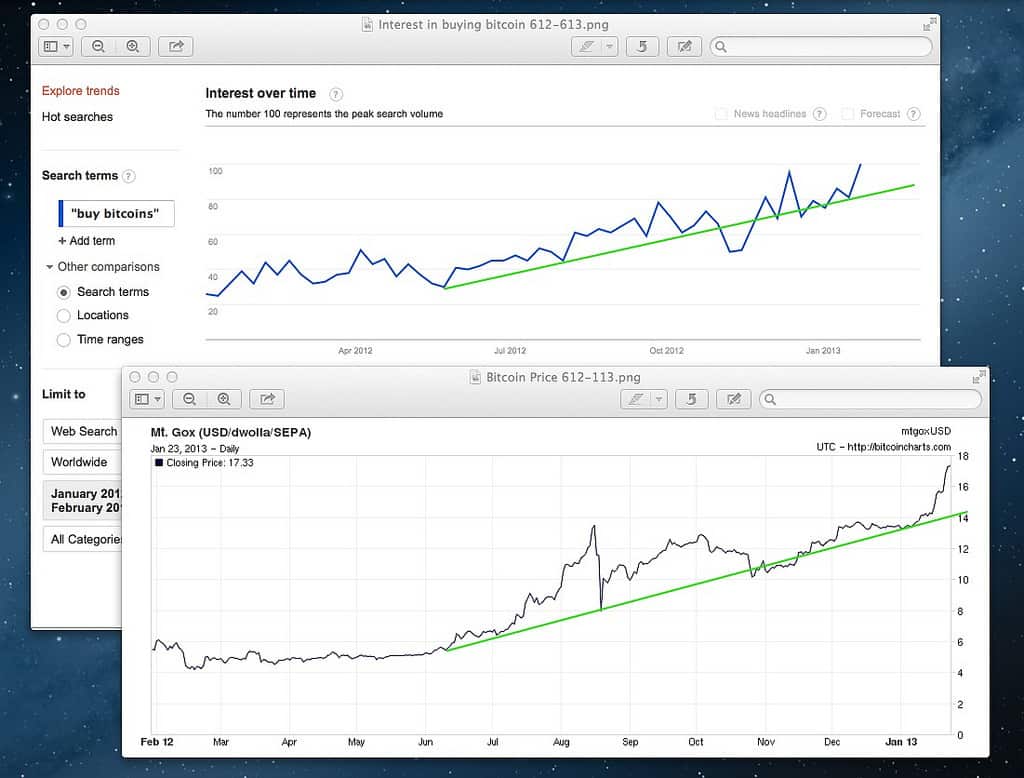Choose the Time ranges comparison option
Screen dimensions: 1024x778
[64, 340]
